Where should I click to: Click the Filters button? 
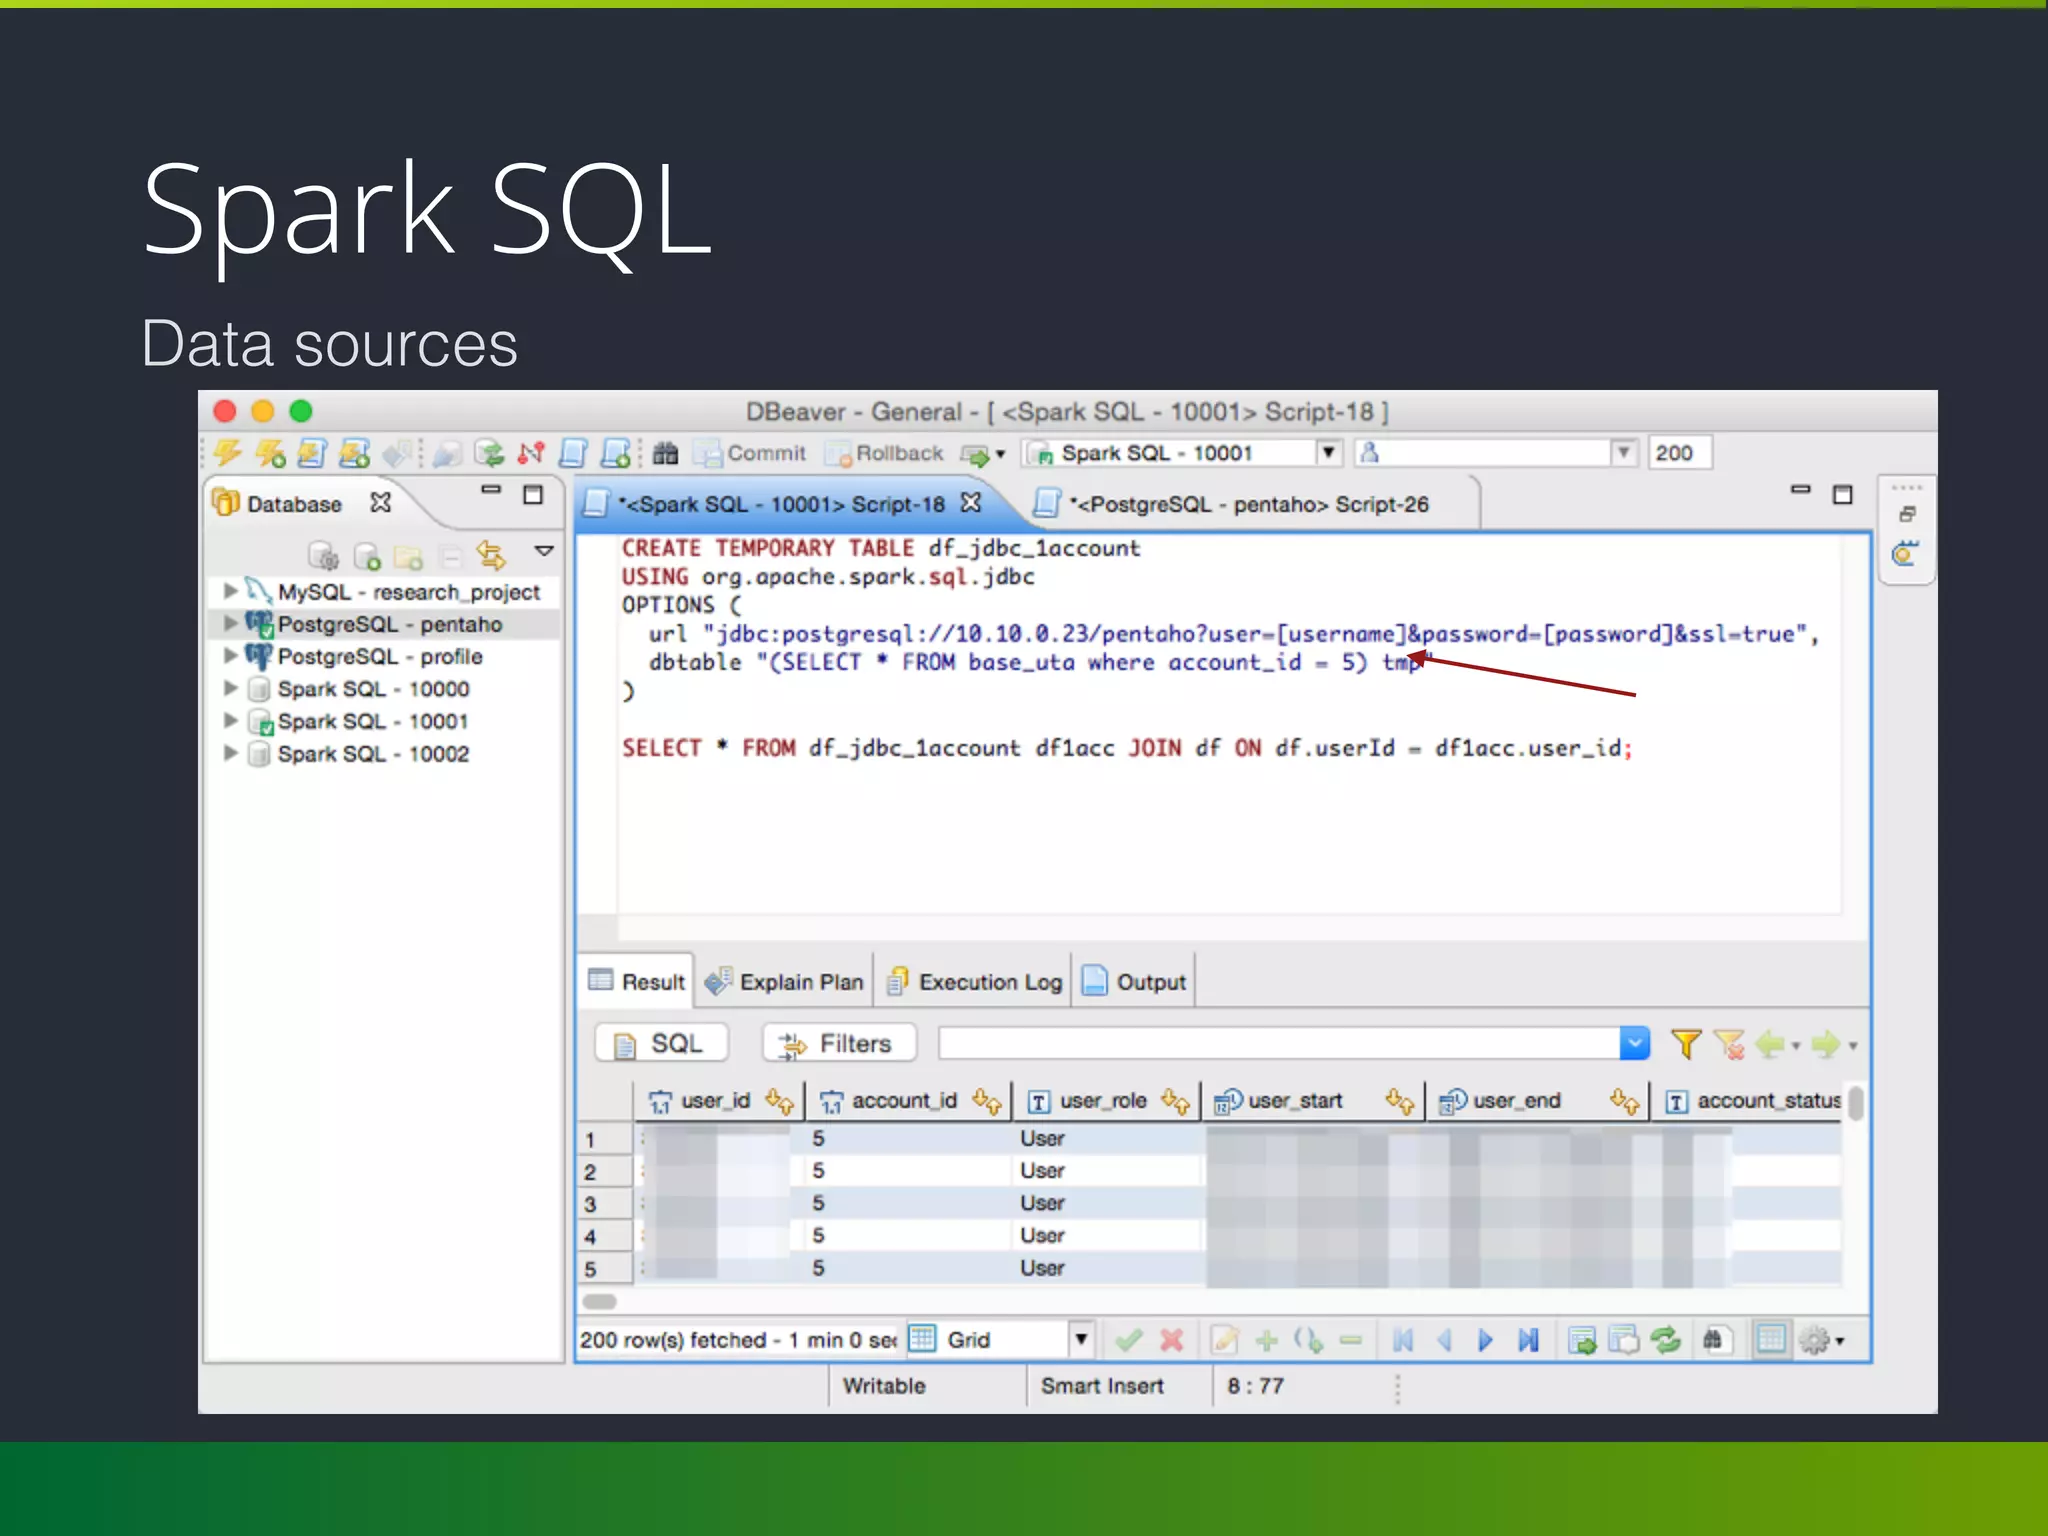pyautogui.click(x=838, y=1043)
